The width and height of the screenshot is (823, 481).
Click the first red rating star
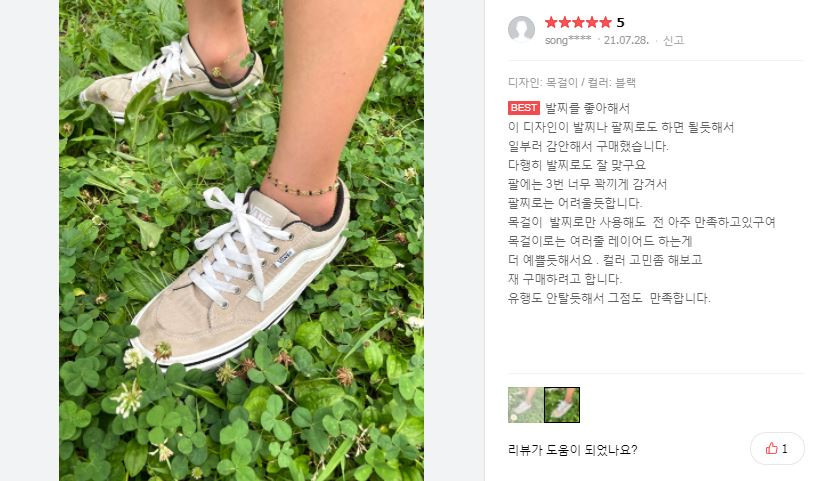coord(551,22)
